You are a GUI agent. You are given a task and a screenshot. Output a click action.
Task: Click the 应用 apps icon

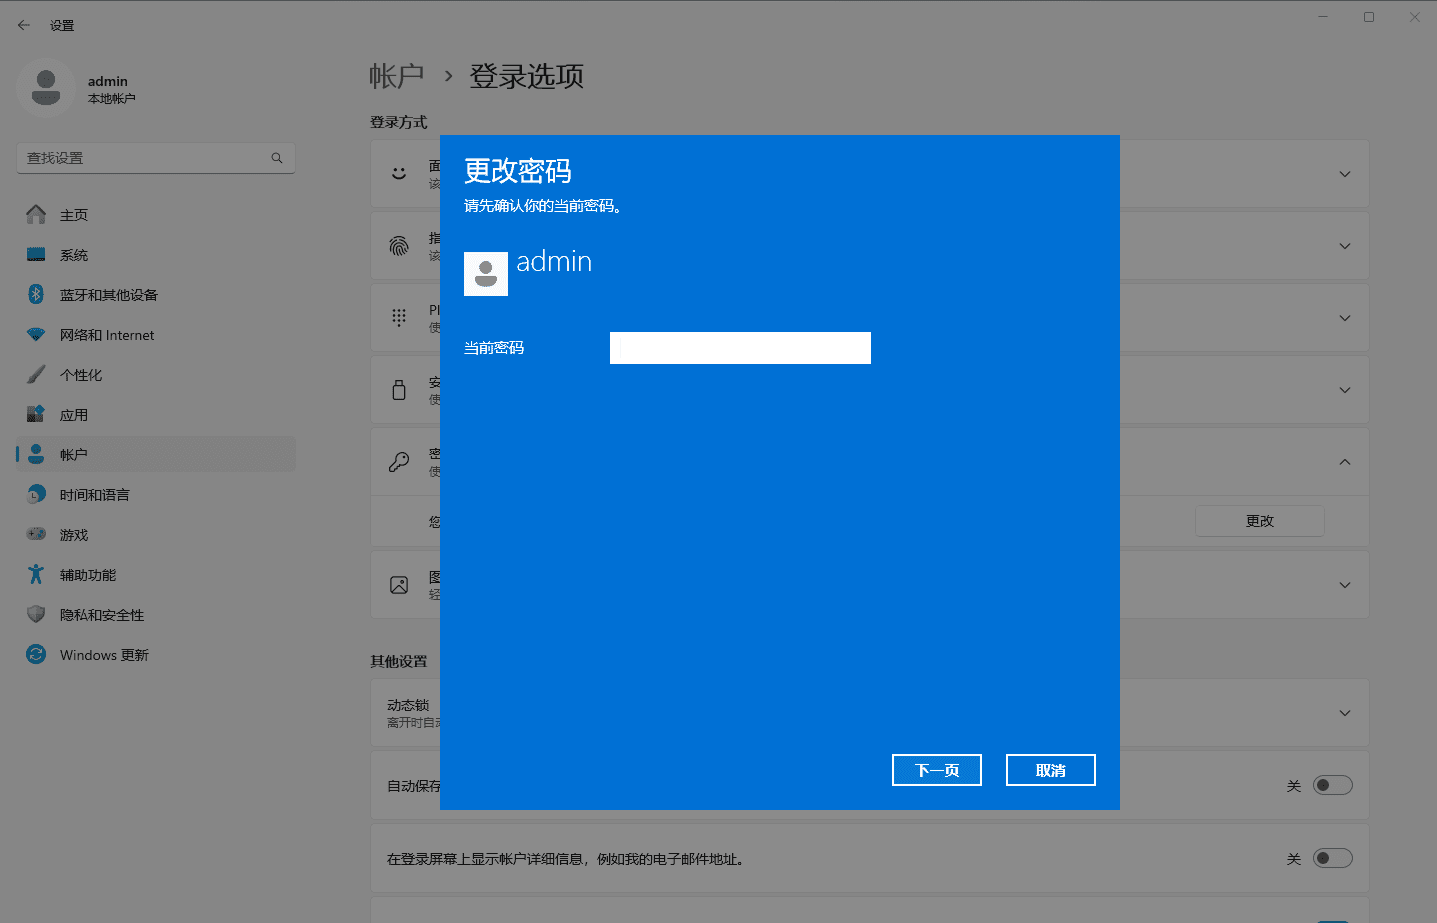tap(36, 414)
